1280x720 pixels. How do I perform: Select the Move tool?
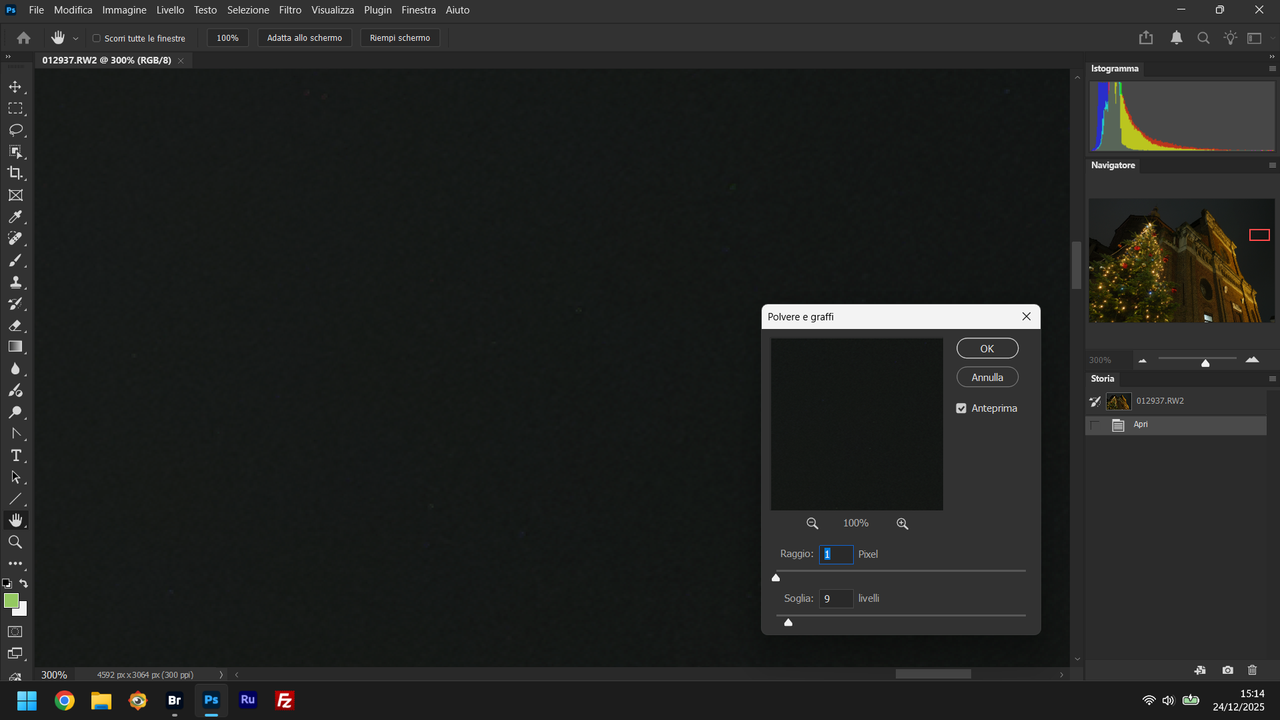15,87
